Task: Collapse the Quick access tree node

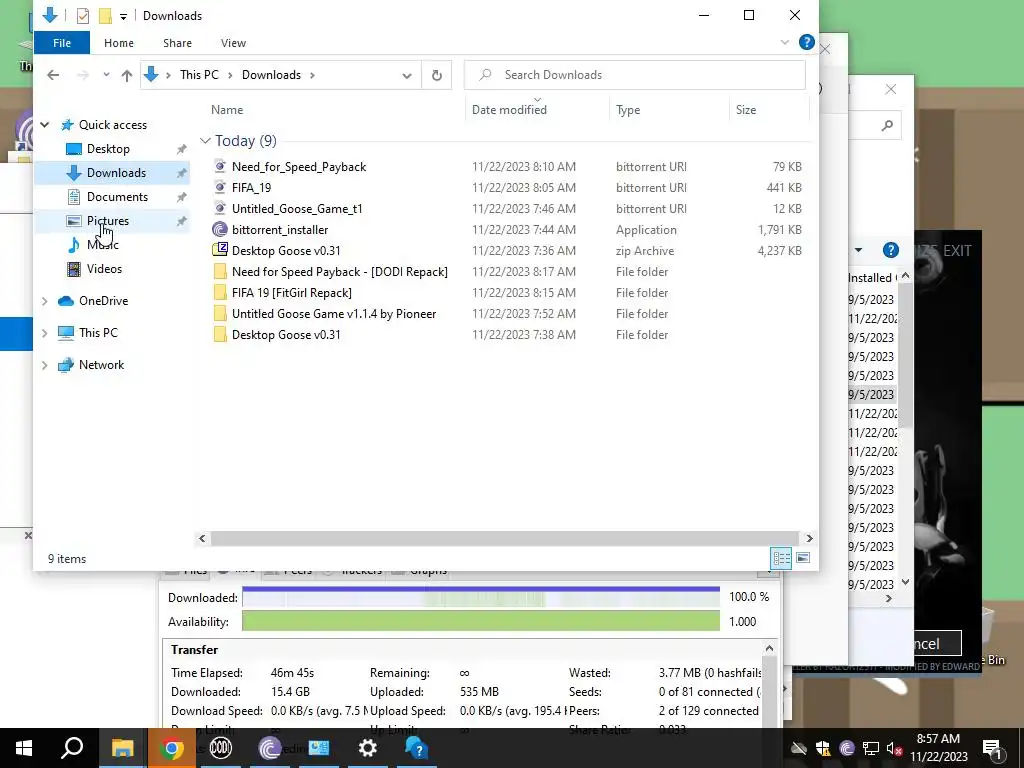Action: 45,125
